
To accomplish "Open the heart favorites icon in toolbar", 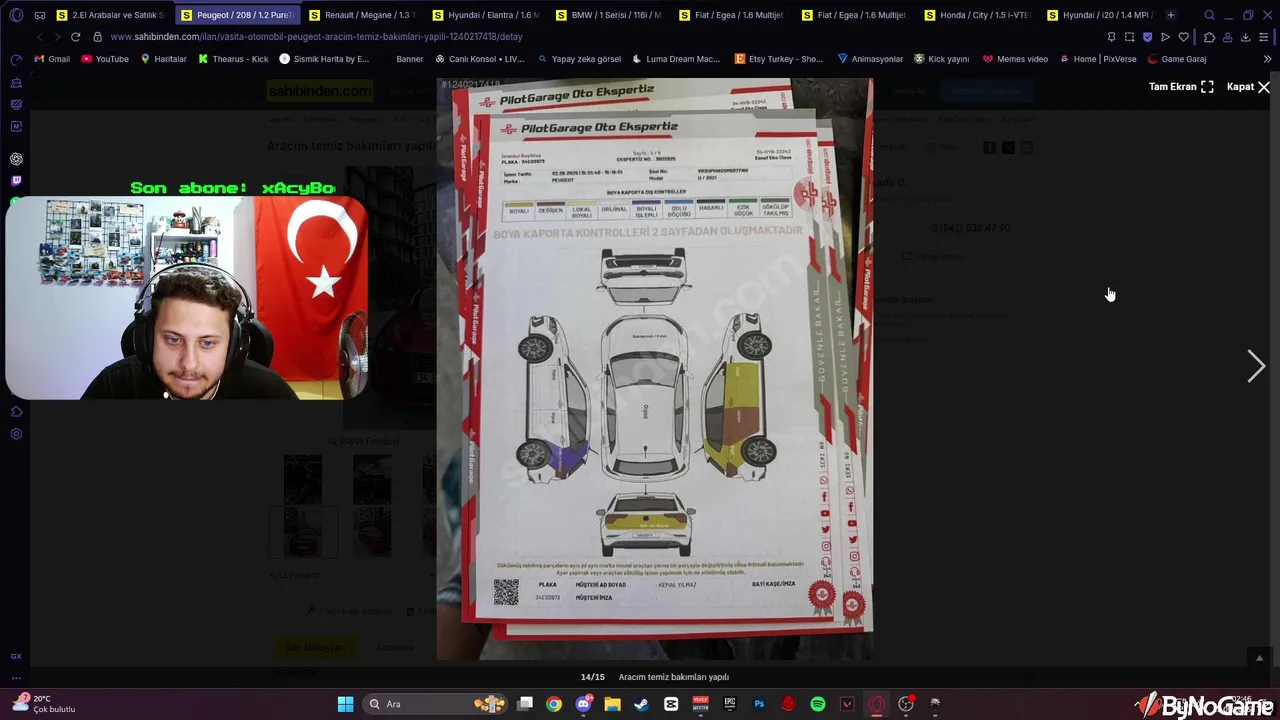I will click(x=1184, y=37).
